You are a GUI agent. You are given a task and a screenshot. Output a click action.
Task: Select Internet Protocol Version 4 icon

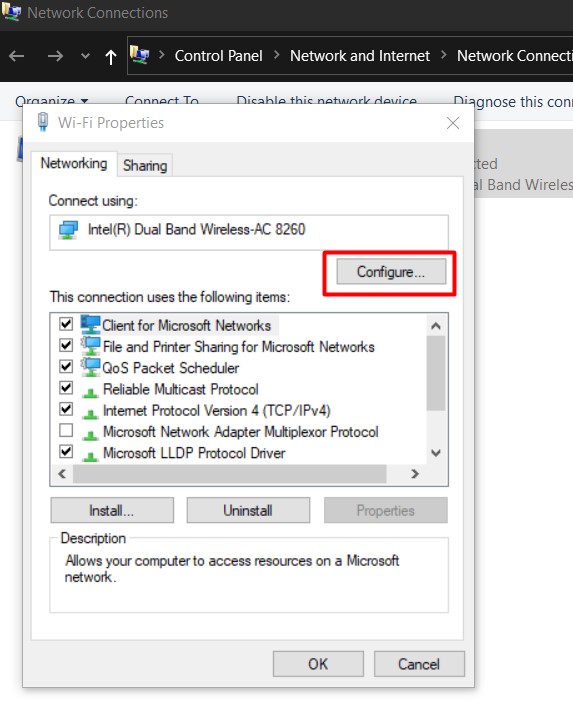coord(90,414)
